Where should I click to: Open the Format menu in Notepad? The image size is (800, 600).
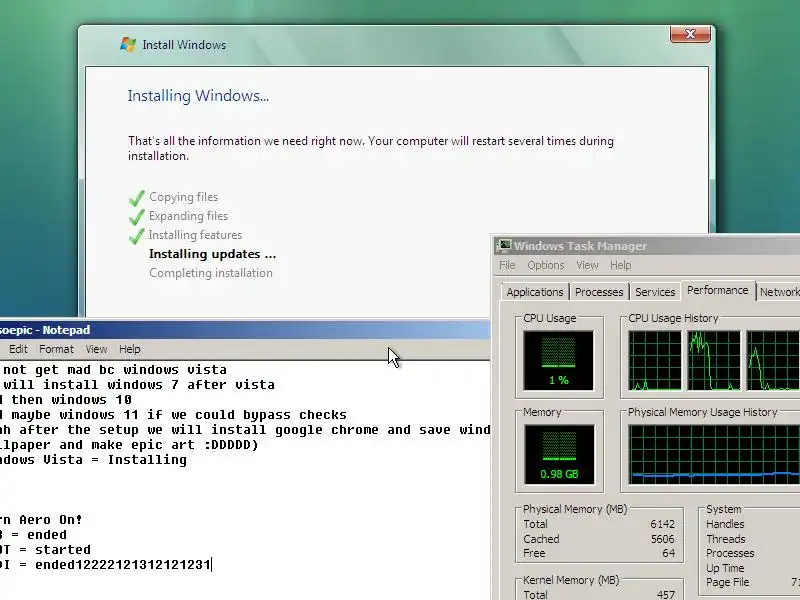pos(56,349)
